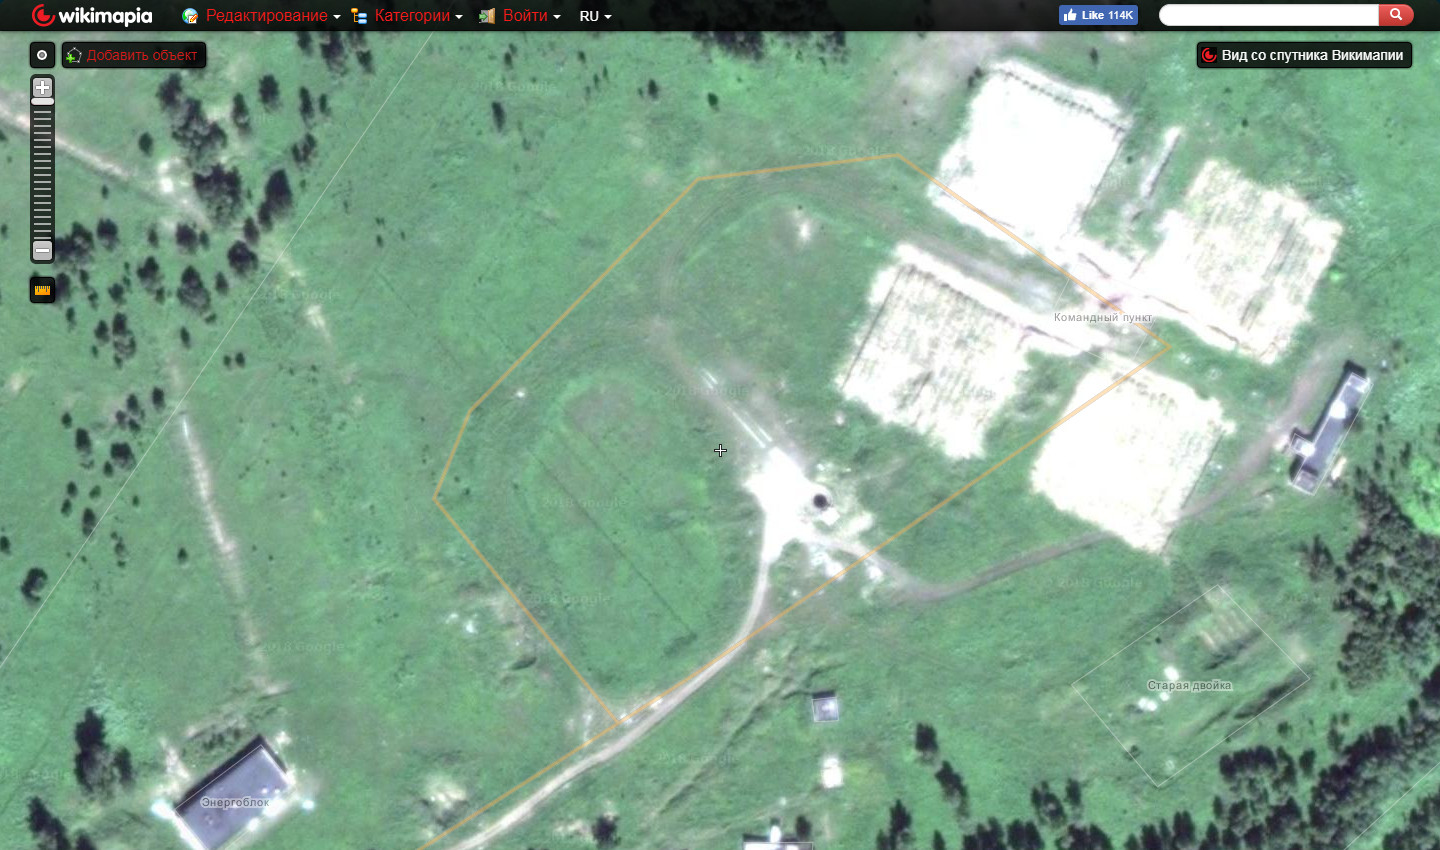Select the yellow ruler measurement tool

click(42, 290)
